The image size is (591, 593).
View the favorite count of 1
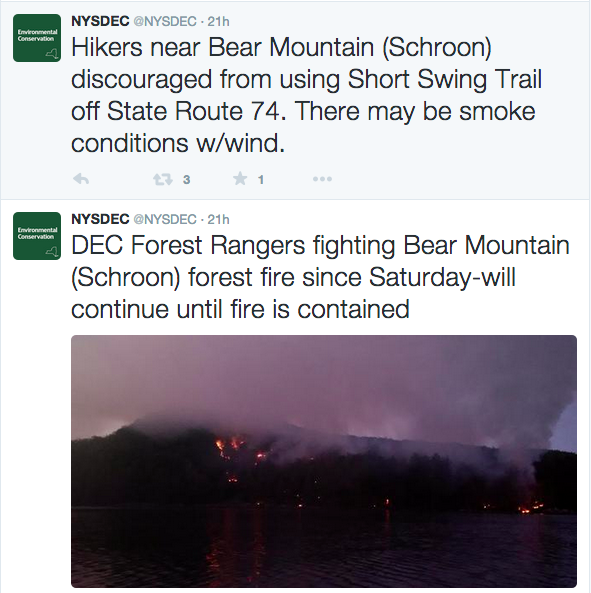(261, 180)
